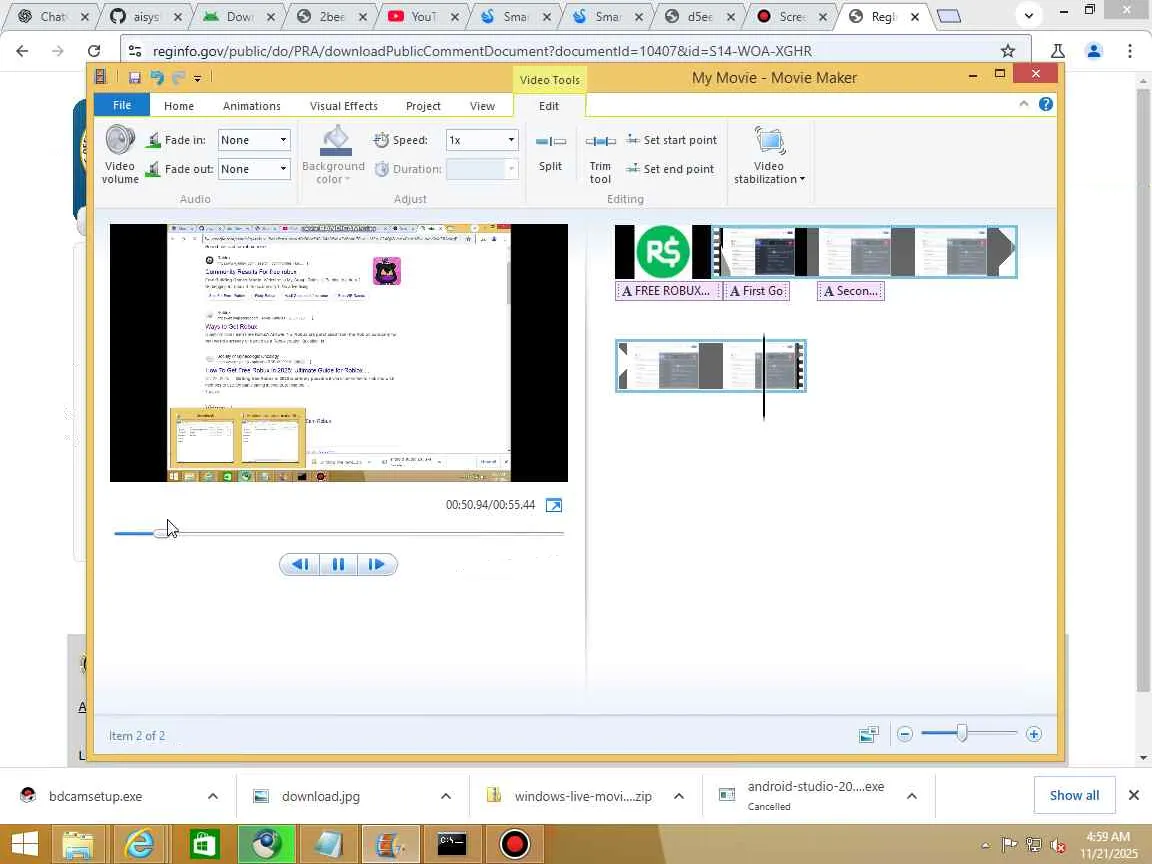Expand options for bdcamsetup.exe download
1152x864 pixels.
(212, 796)
